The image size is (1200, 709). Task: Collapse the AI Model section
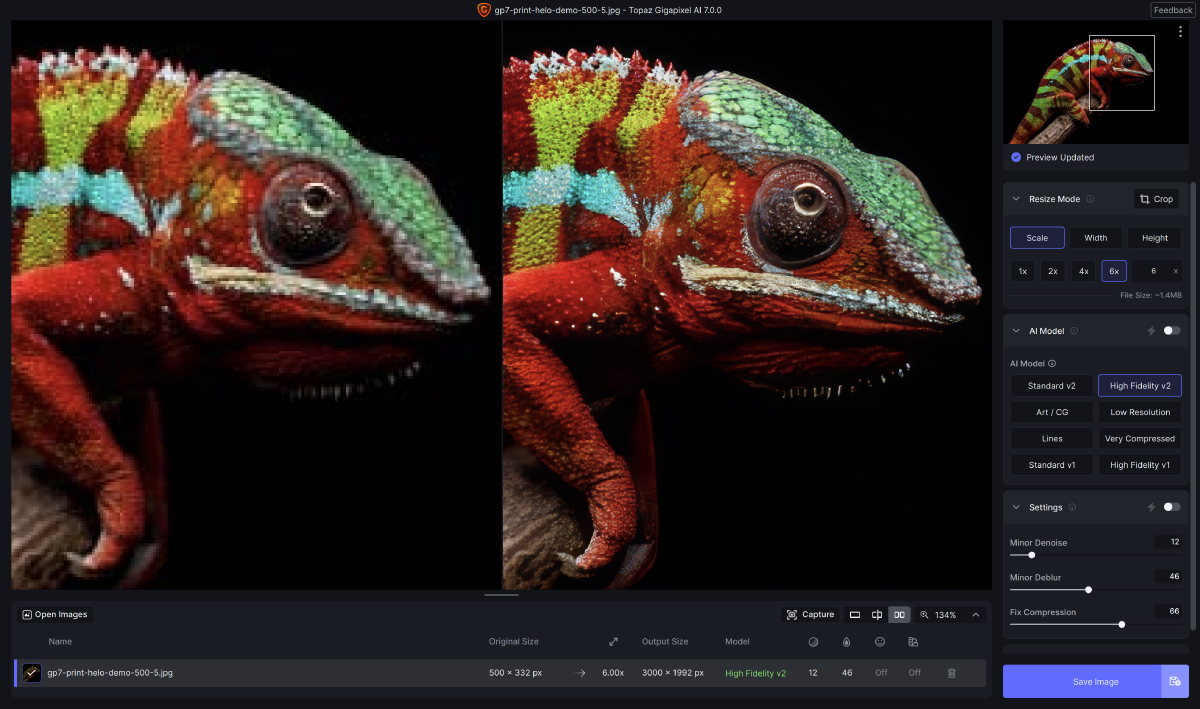[1015, 330]
